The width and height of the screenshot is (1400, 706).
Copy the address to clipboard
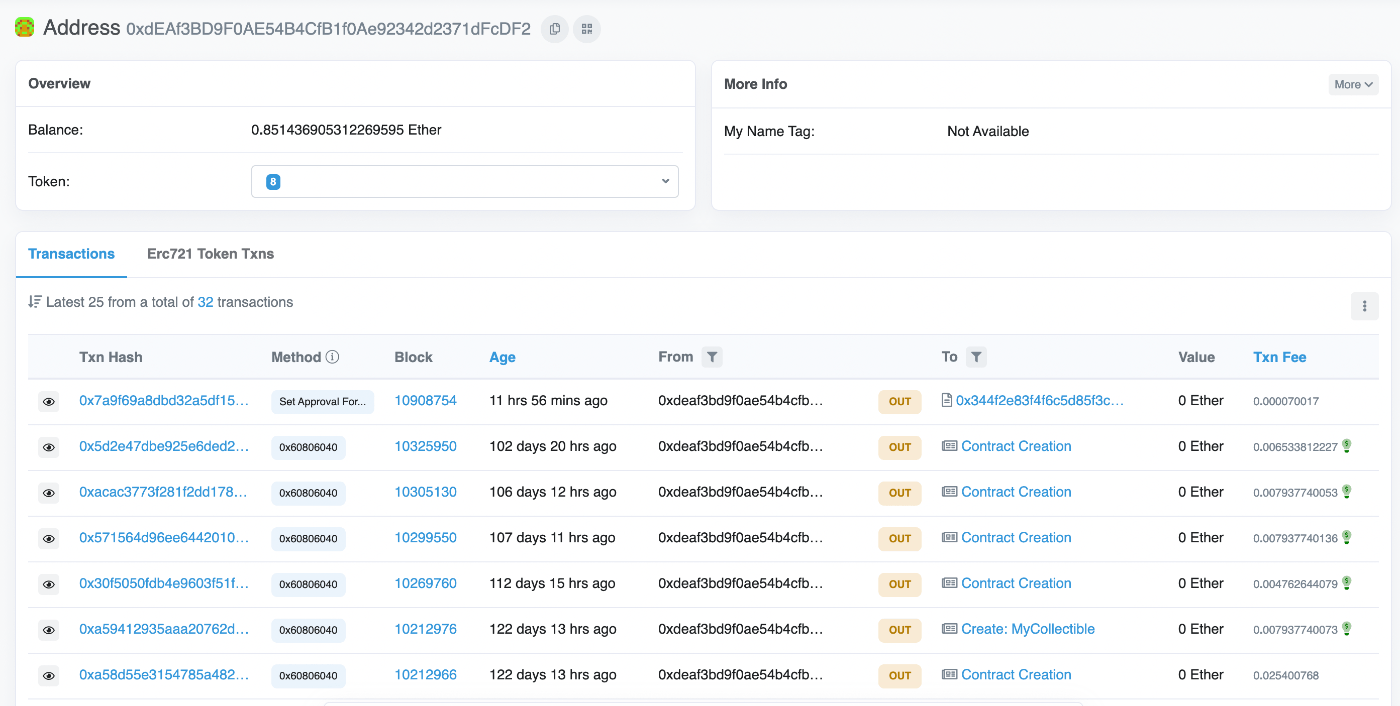click(x=555, y=29)
